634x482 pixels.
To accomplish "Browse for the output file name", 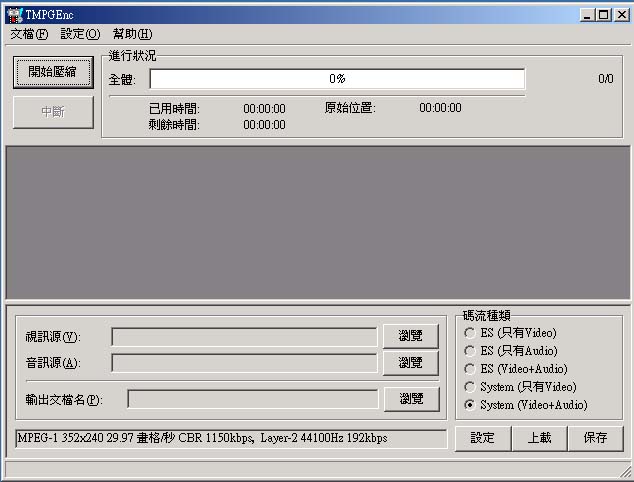I will tap(411, 399).
